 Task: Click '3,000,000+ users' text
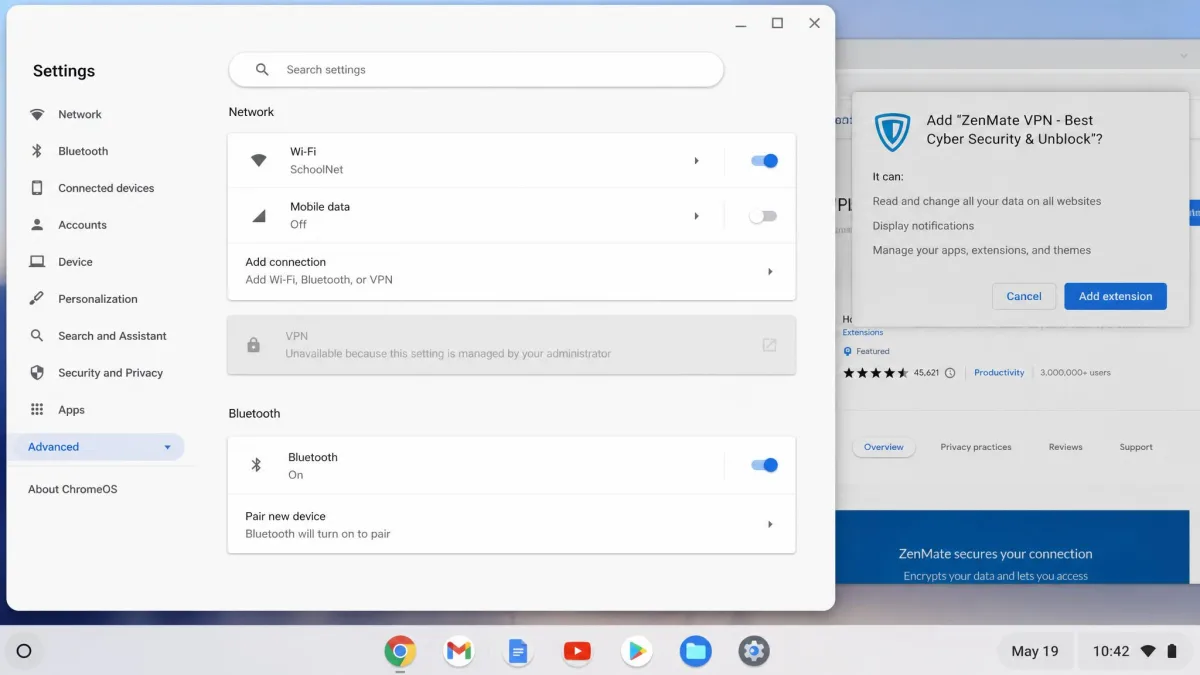tap(1075, 373)
